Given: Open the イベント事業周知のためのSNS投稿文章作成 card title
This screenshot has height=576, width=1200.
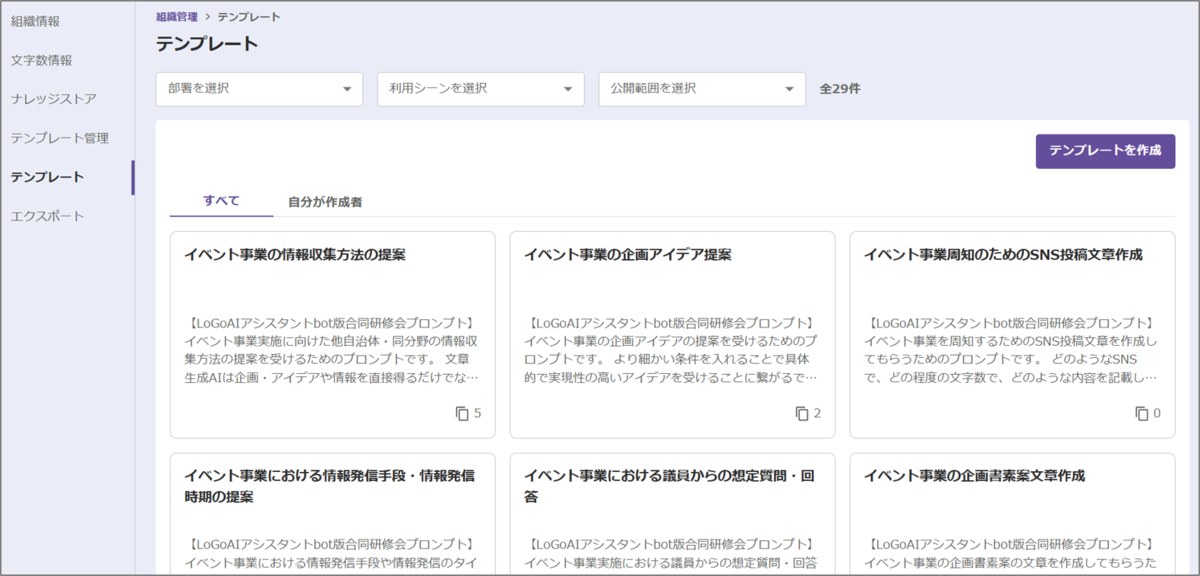Looking at the screenshot, I should pyautogui.click(x=1003, y=255).
